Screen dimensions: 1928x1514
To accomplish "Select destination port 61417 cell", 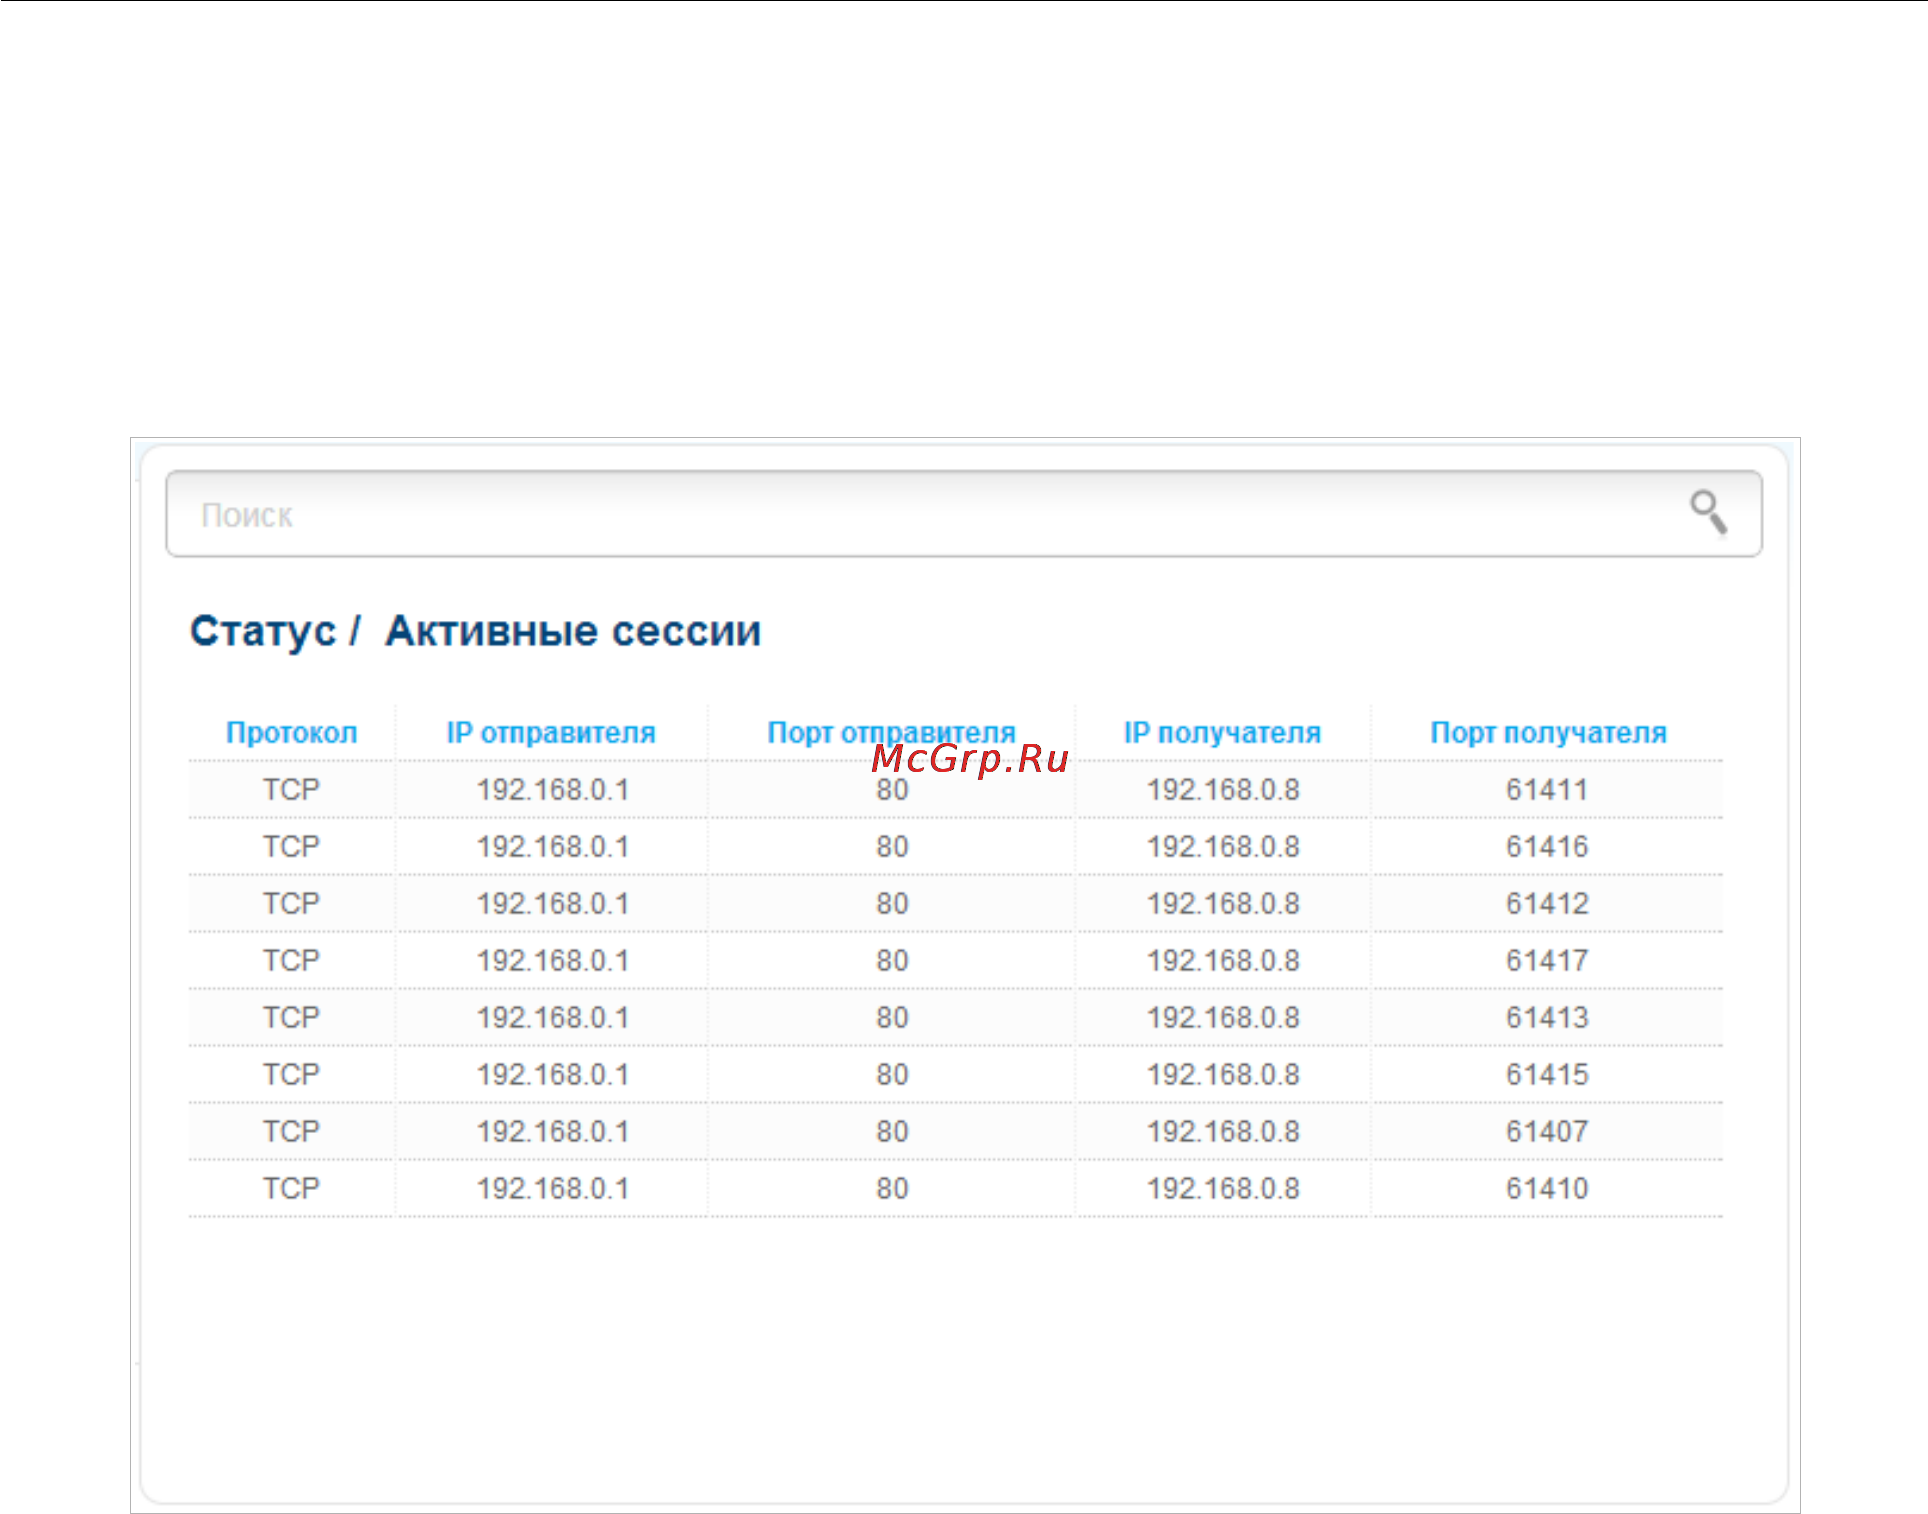I will [1547, 961].
